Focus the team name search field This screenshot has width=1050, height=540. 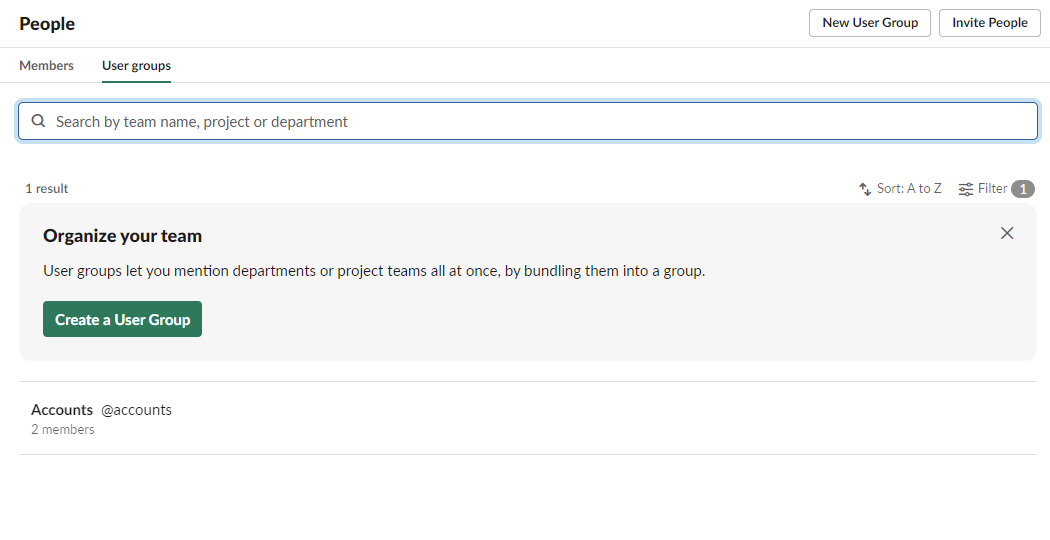[528, 121]
